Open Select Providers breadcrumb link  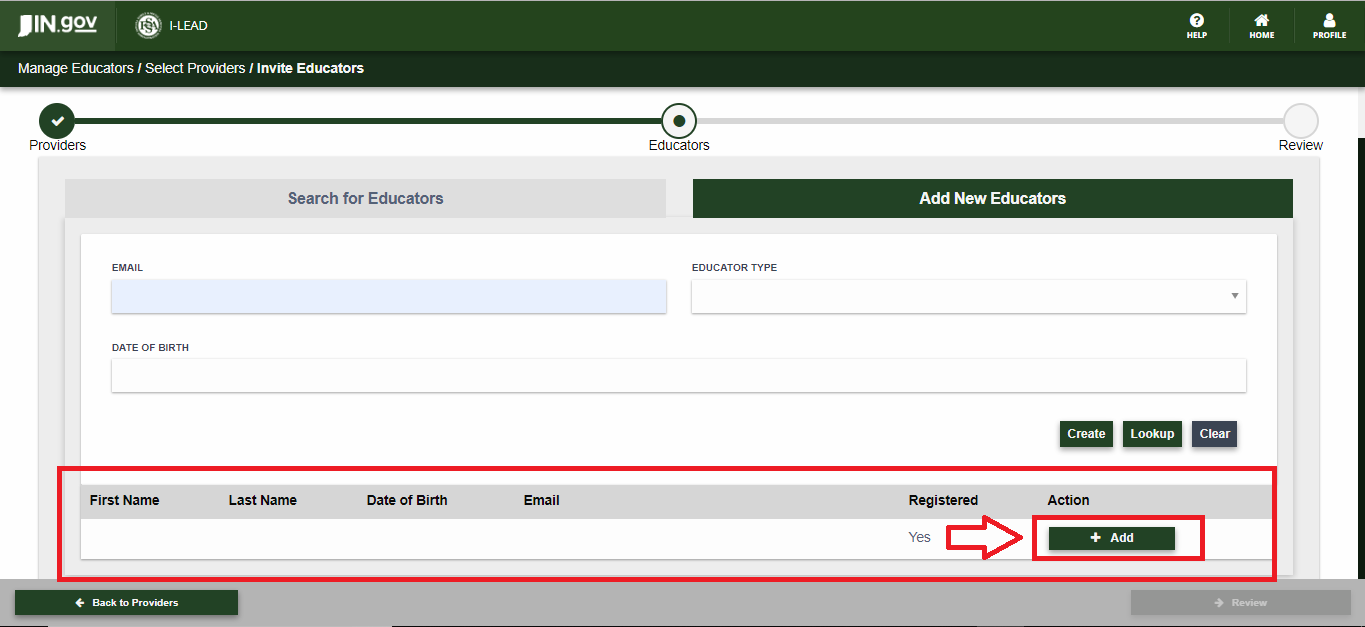[x=195, y=69]
